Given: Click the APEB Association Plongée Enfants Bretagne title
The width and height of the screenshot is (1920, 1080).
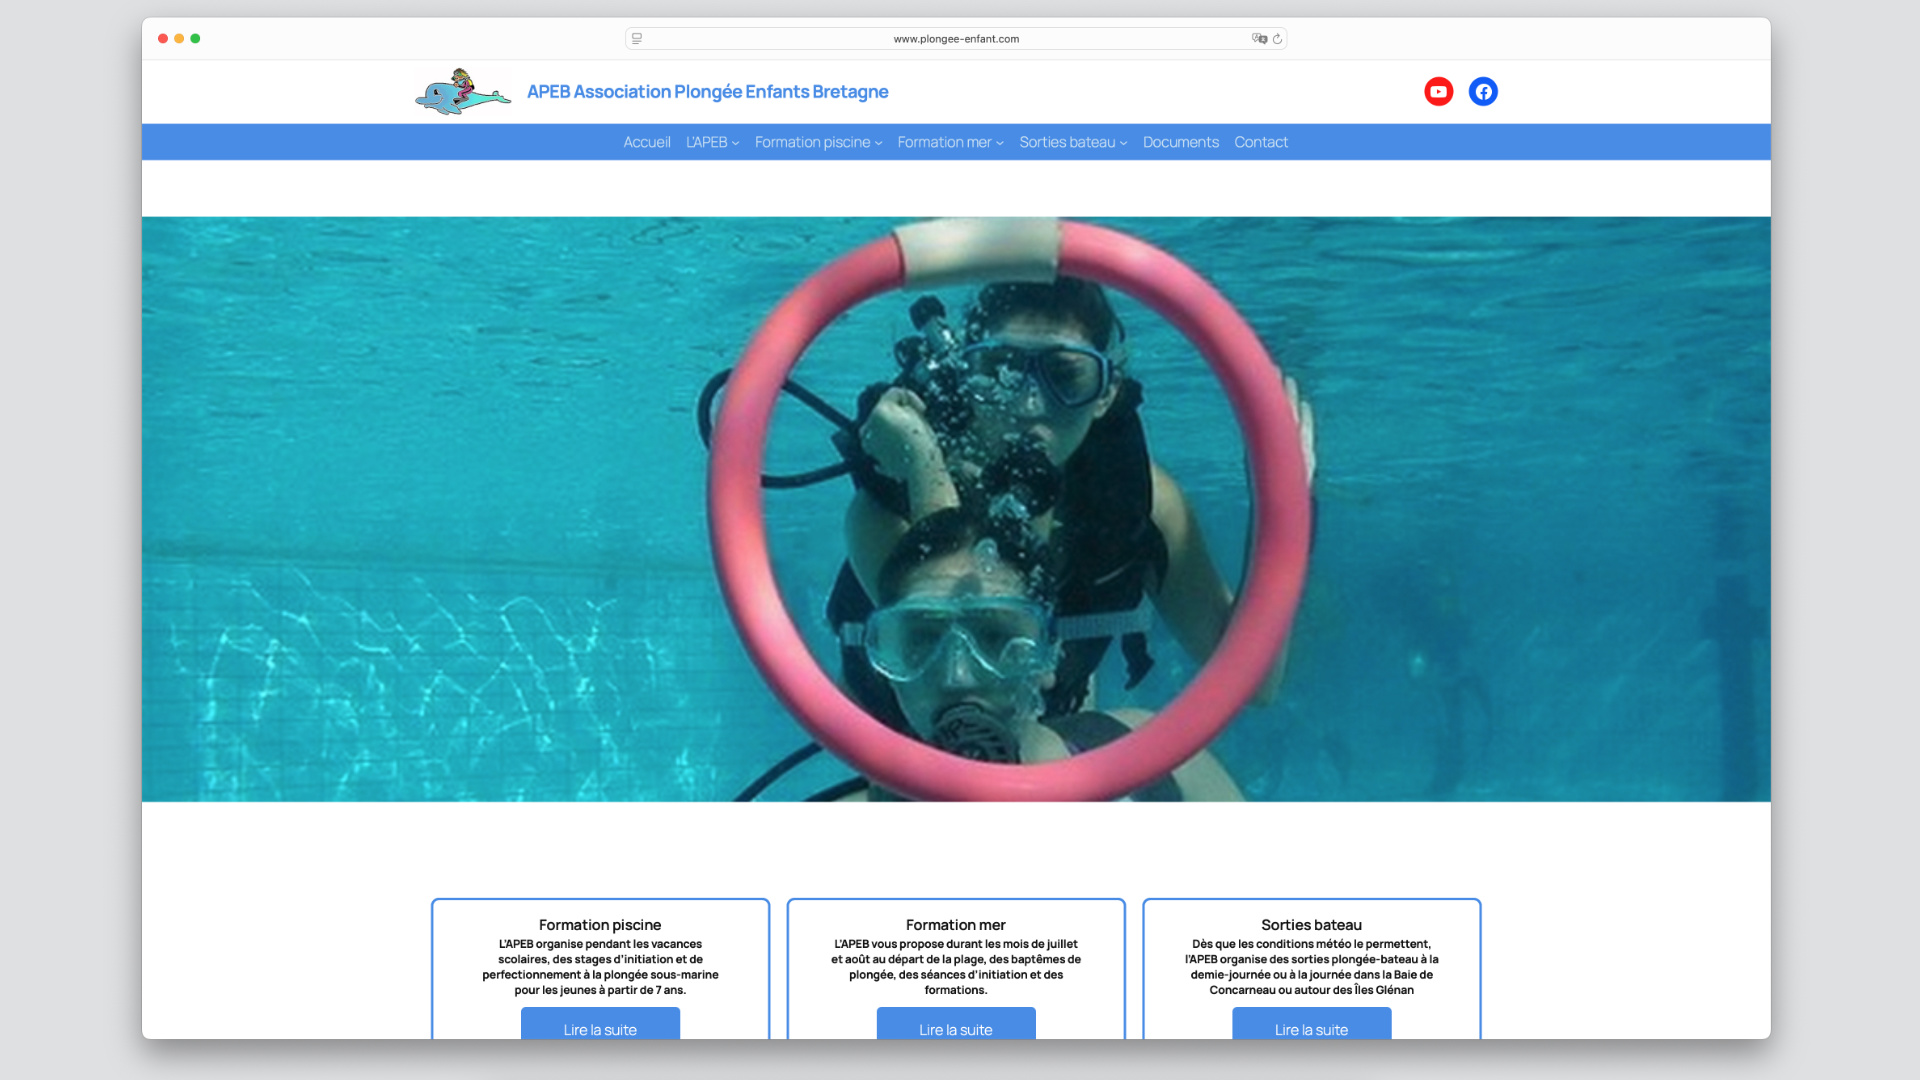Looking at the screenshot, I should [x=708, y=92].
